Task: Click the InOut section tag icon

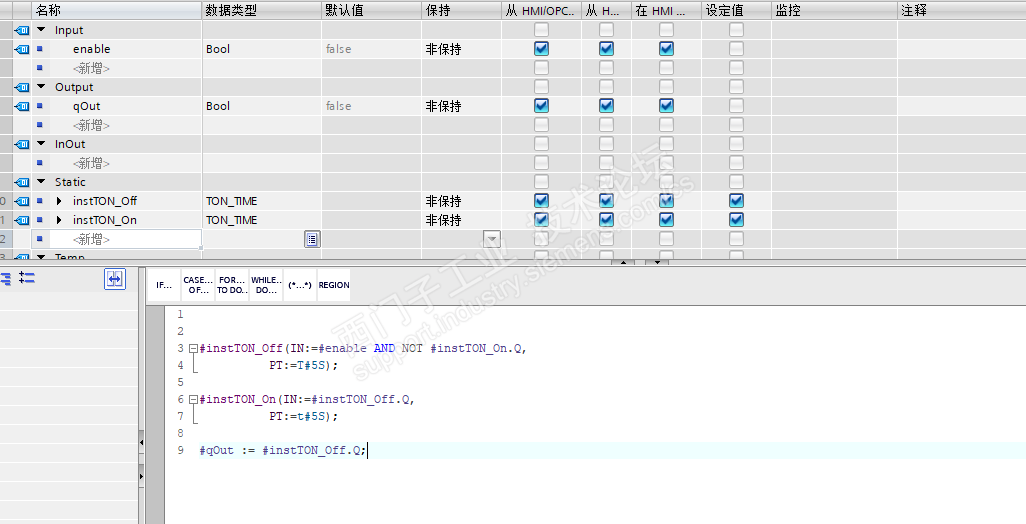Action: pyautogui.click(x=22, y=145)
